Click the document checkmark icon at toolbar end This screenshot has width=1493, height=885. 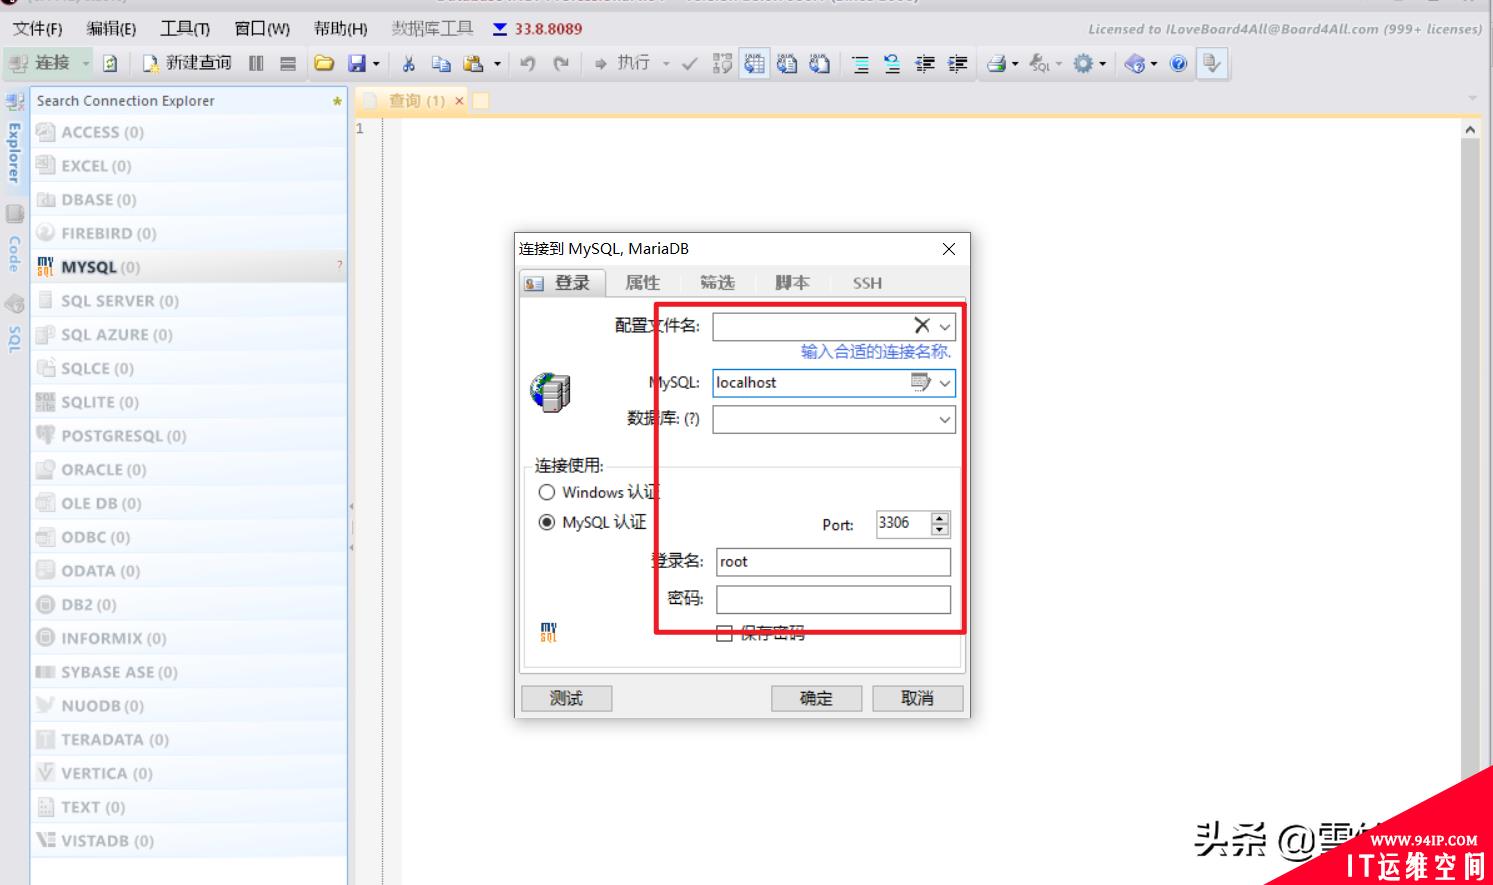click(1212, 64)
